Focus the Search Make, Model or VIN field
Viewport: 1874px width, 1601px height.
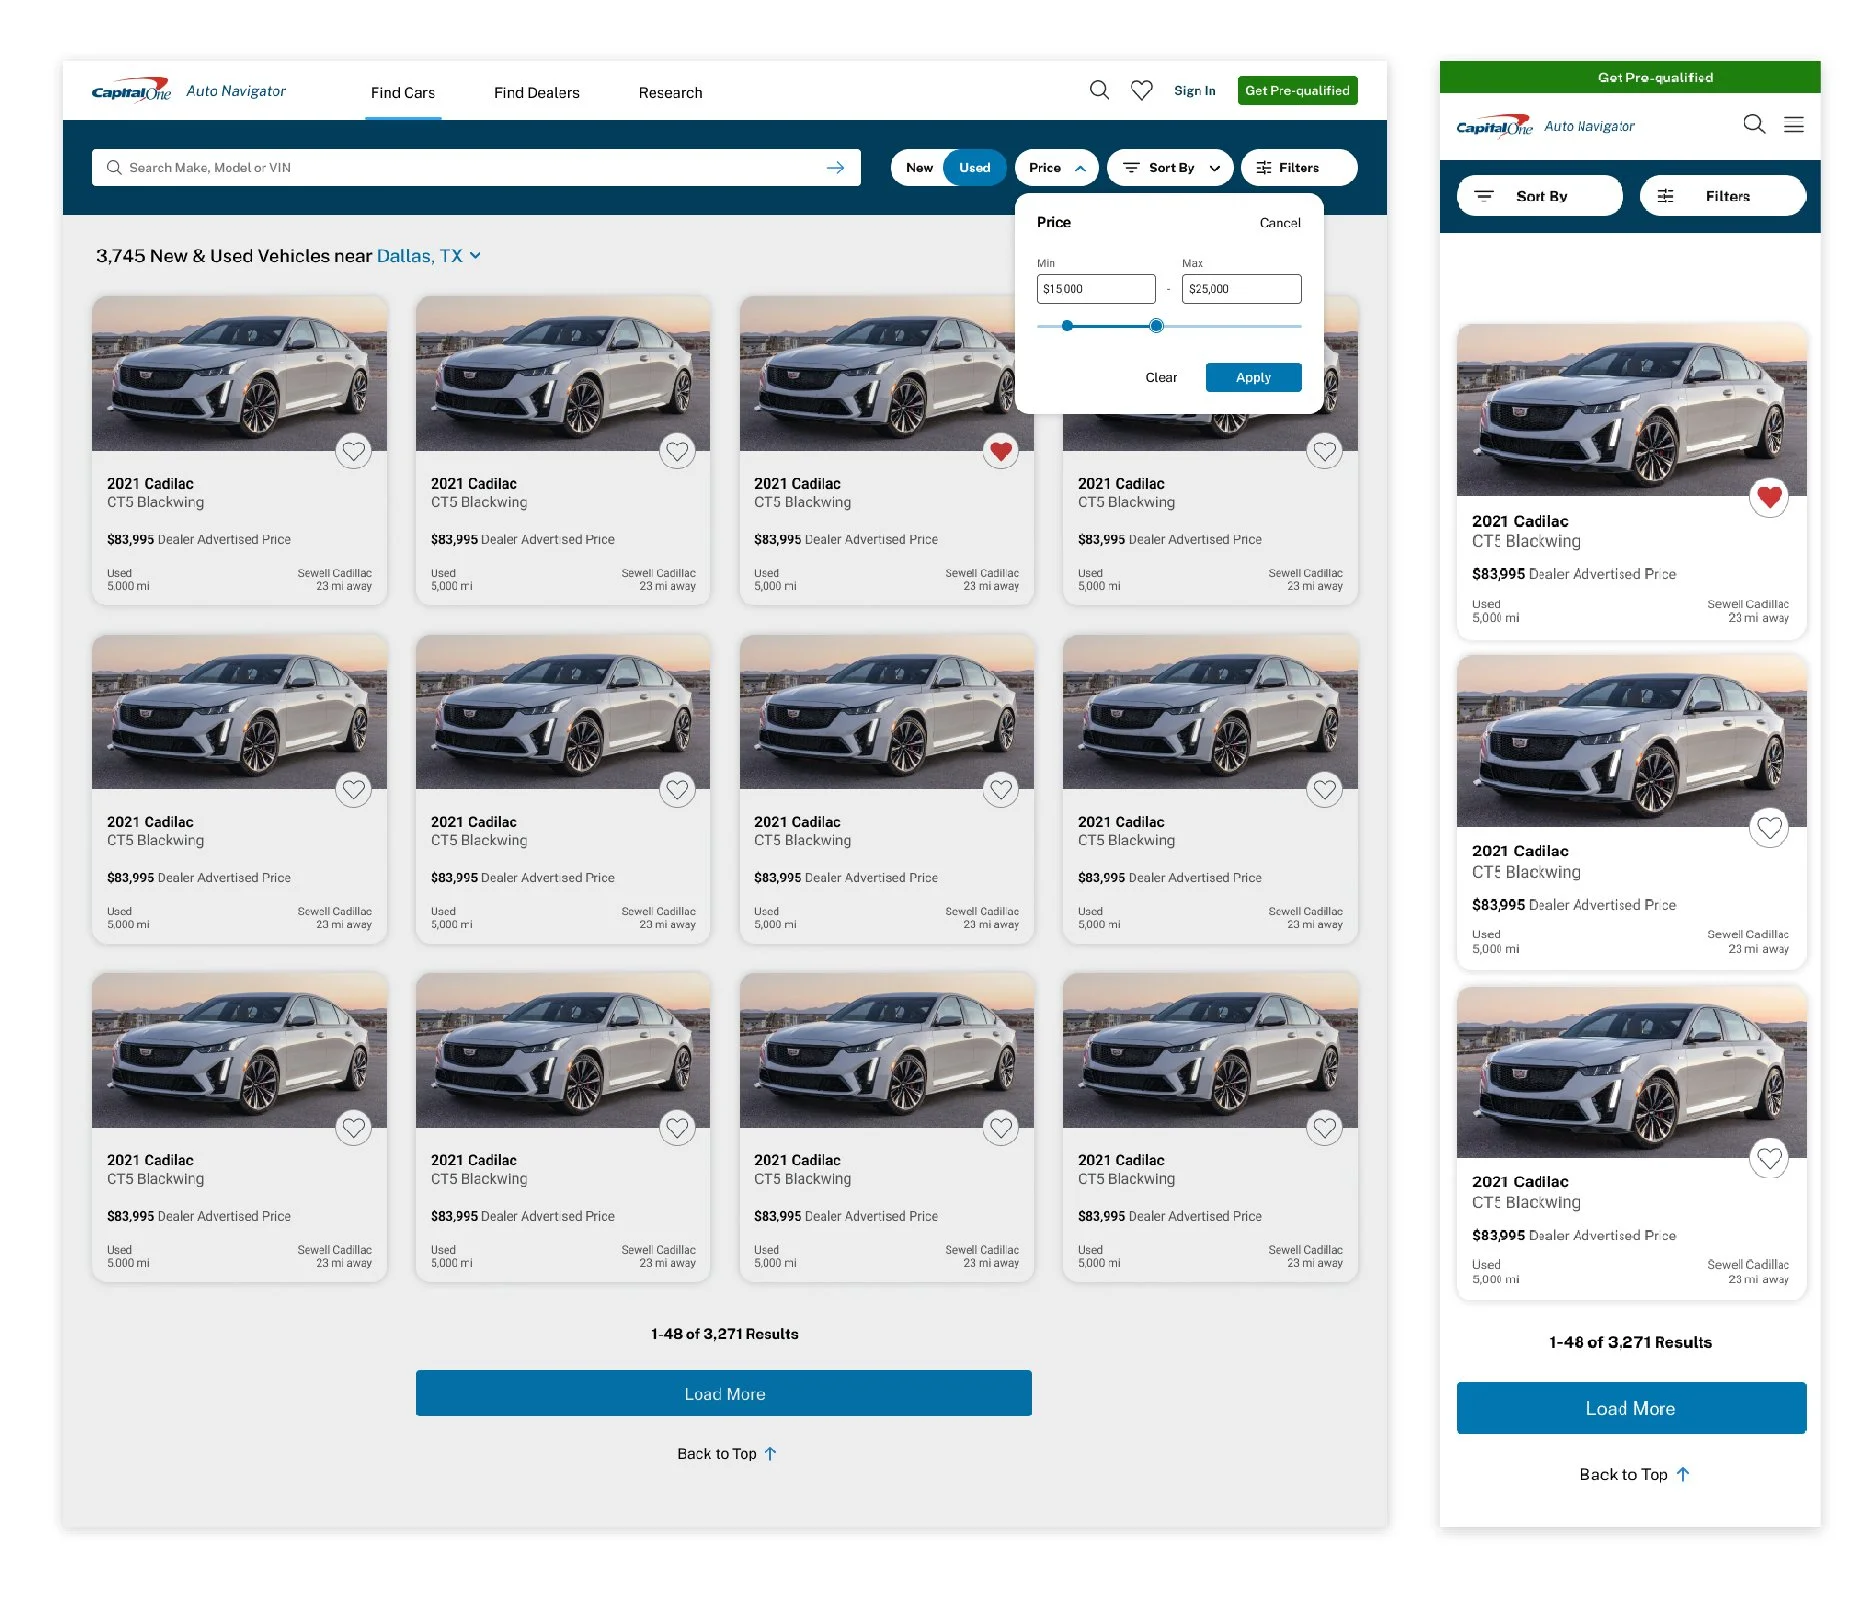pyautogui.click(x=476, y=168)
